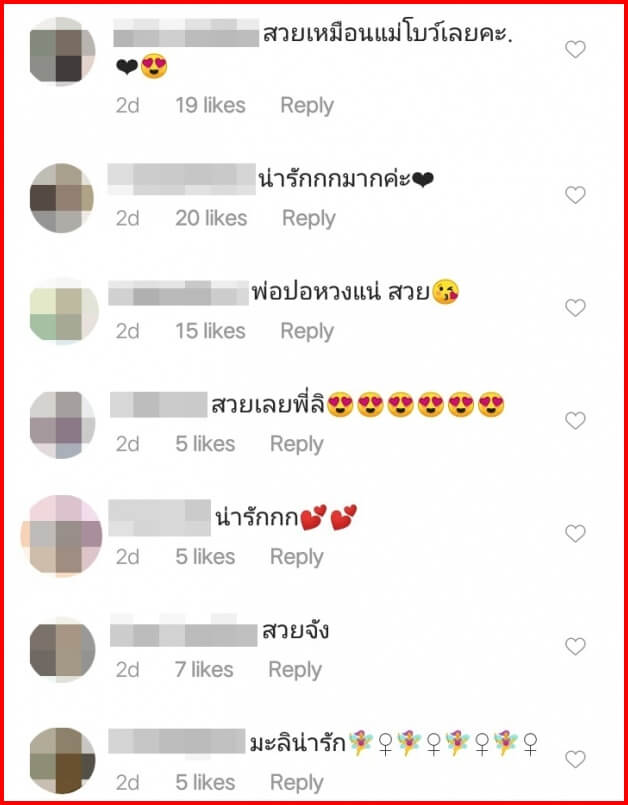Image resolution: width=628 pixels, height=805 pixels.
Task: View the 7 likes list
Action: tap(204, 669)
